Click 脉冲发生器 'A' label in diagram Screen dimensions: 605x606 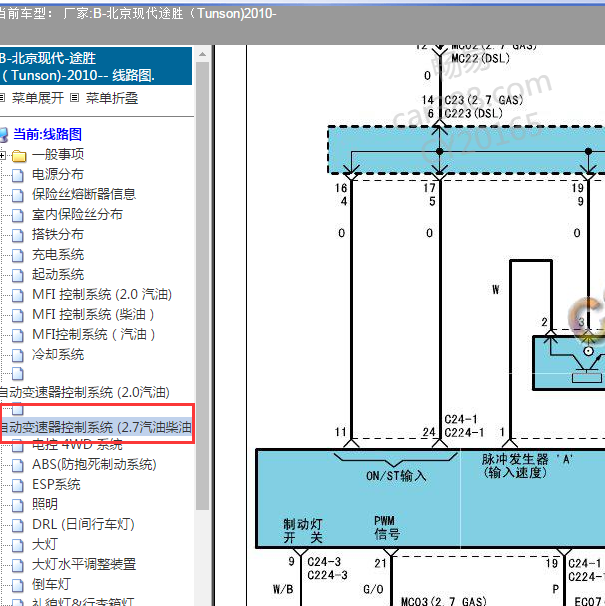tap(527, 466)
